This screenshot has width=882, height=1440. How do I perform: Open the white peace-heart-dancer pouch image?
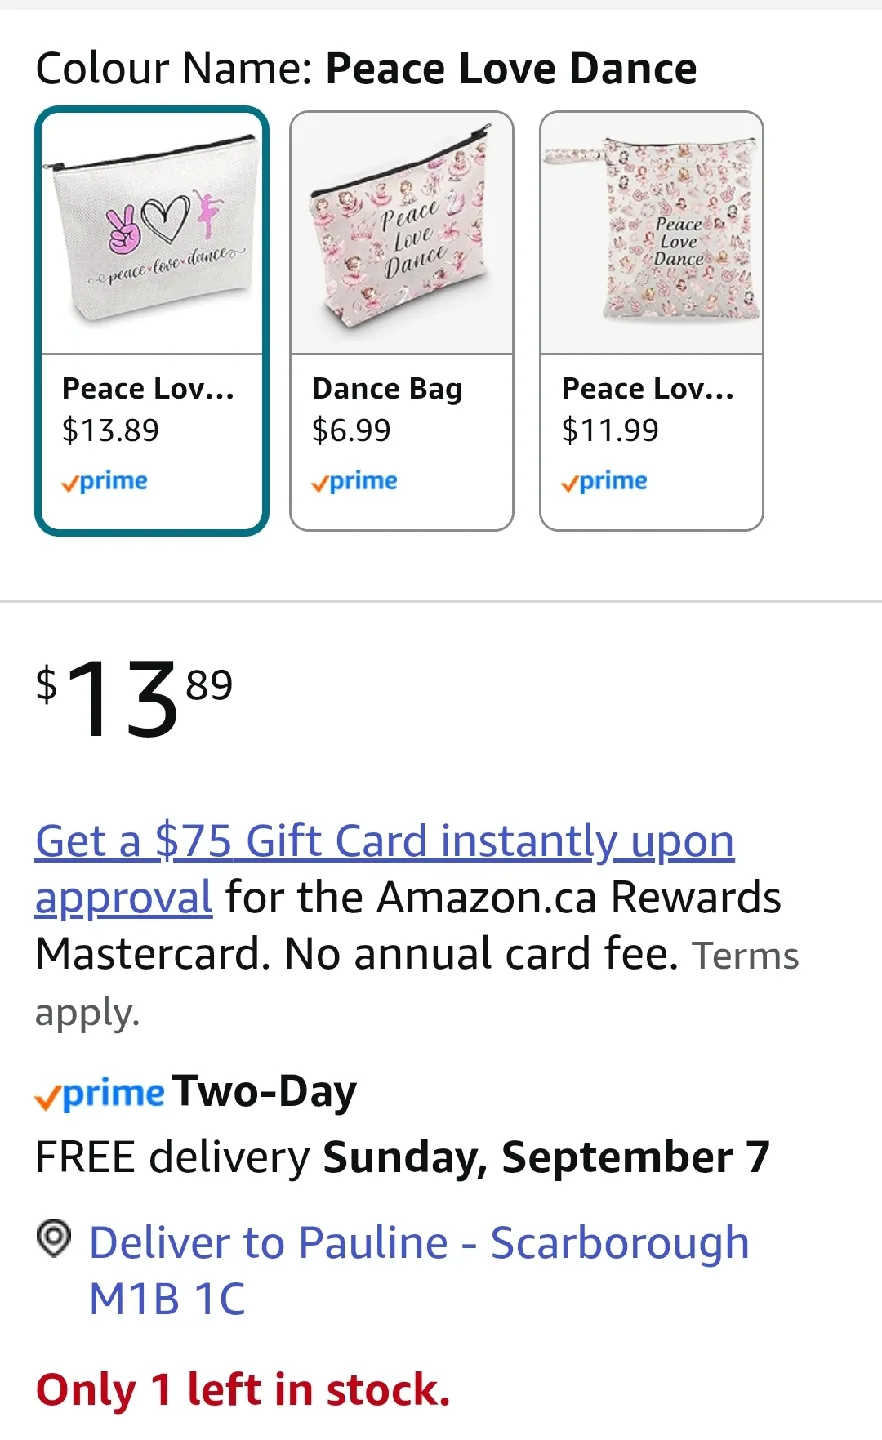pos(152,233)
